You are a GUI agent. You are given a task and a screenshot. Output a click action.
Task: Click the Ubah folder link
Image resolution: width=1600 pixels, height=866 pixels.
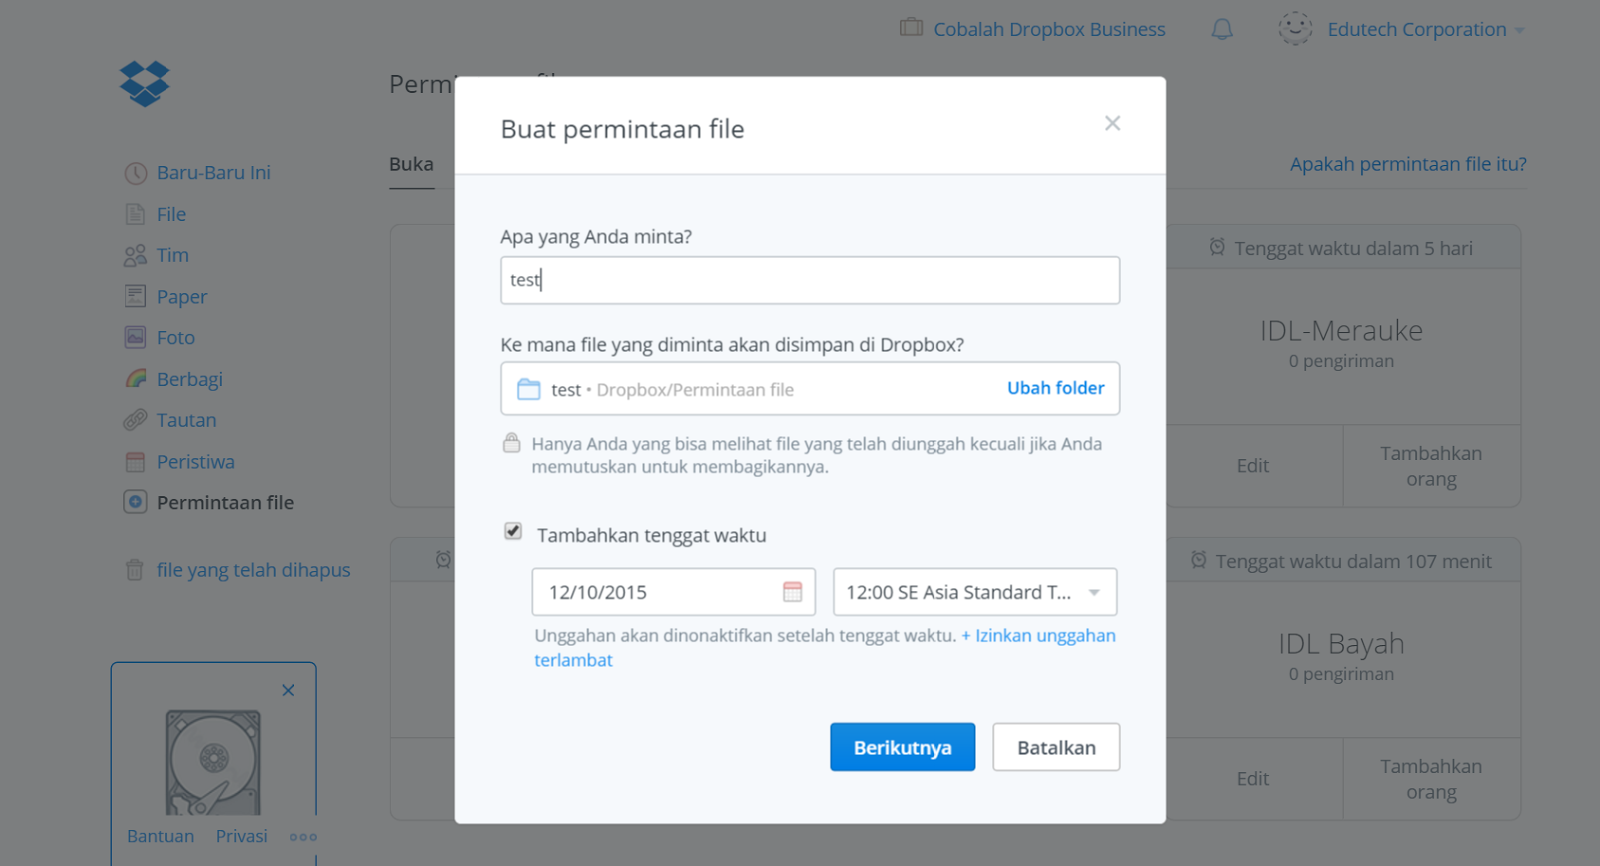[x=1055, y=388]
